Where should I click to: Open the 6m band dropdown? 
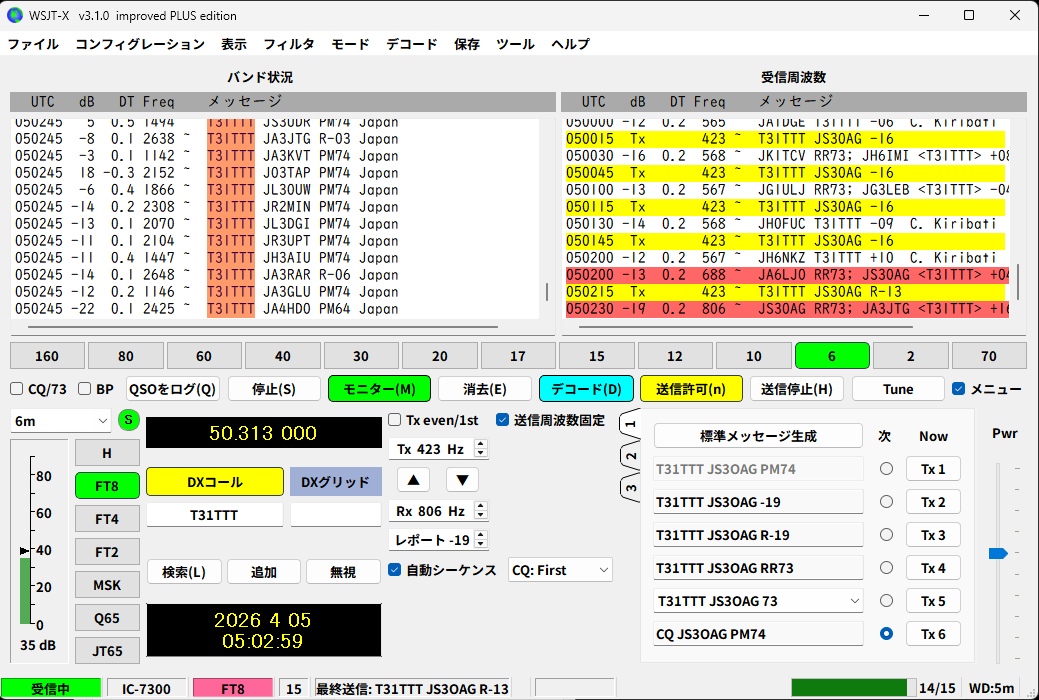[x=60, y=421]
